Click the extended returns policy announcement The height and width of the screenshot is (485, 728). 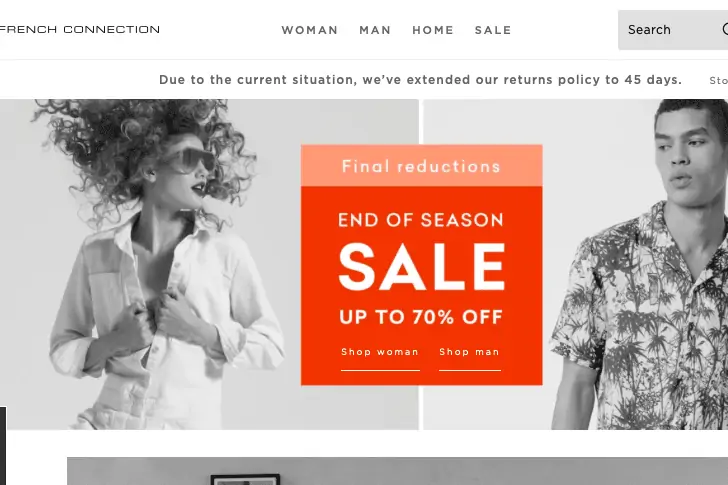click(420, 80)
